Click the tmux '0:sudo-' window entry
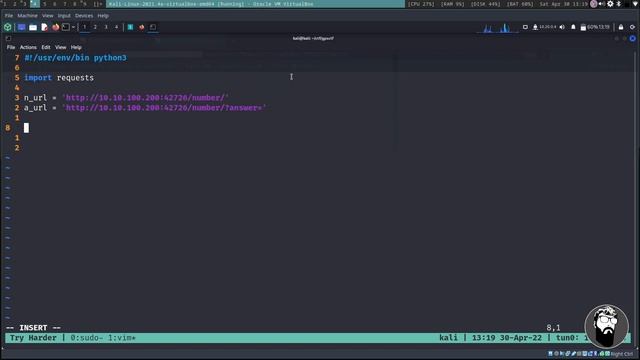The width and height of the screenshot is (640, 360). tap(87, 338)
